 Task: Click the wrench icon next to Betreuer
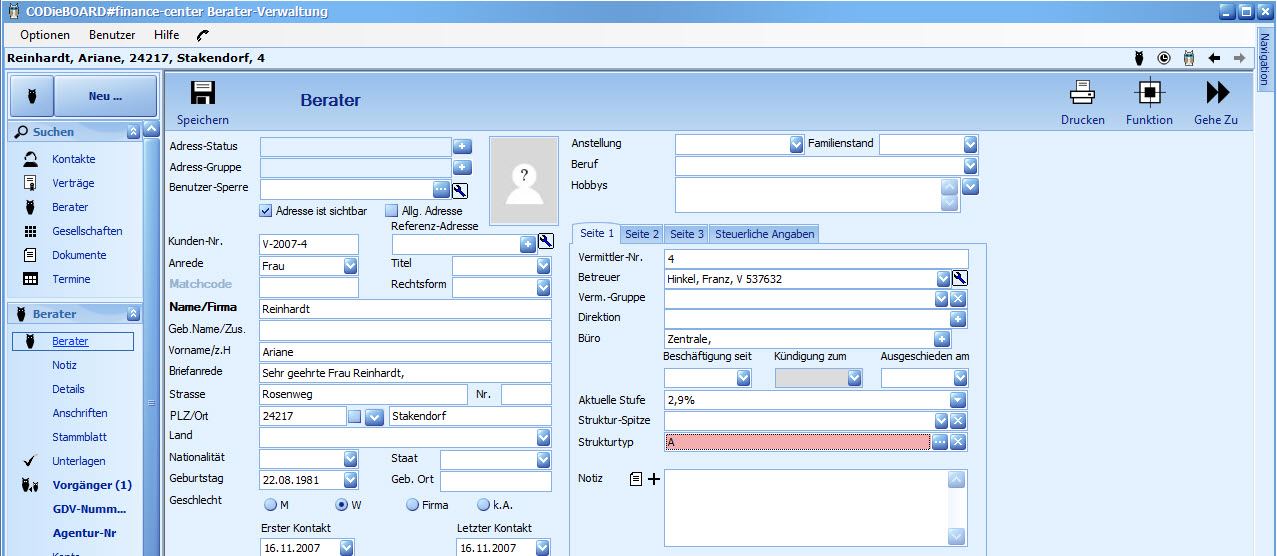[960, 278]
